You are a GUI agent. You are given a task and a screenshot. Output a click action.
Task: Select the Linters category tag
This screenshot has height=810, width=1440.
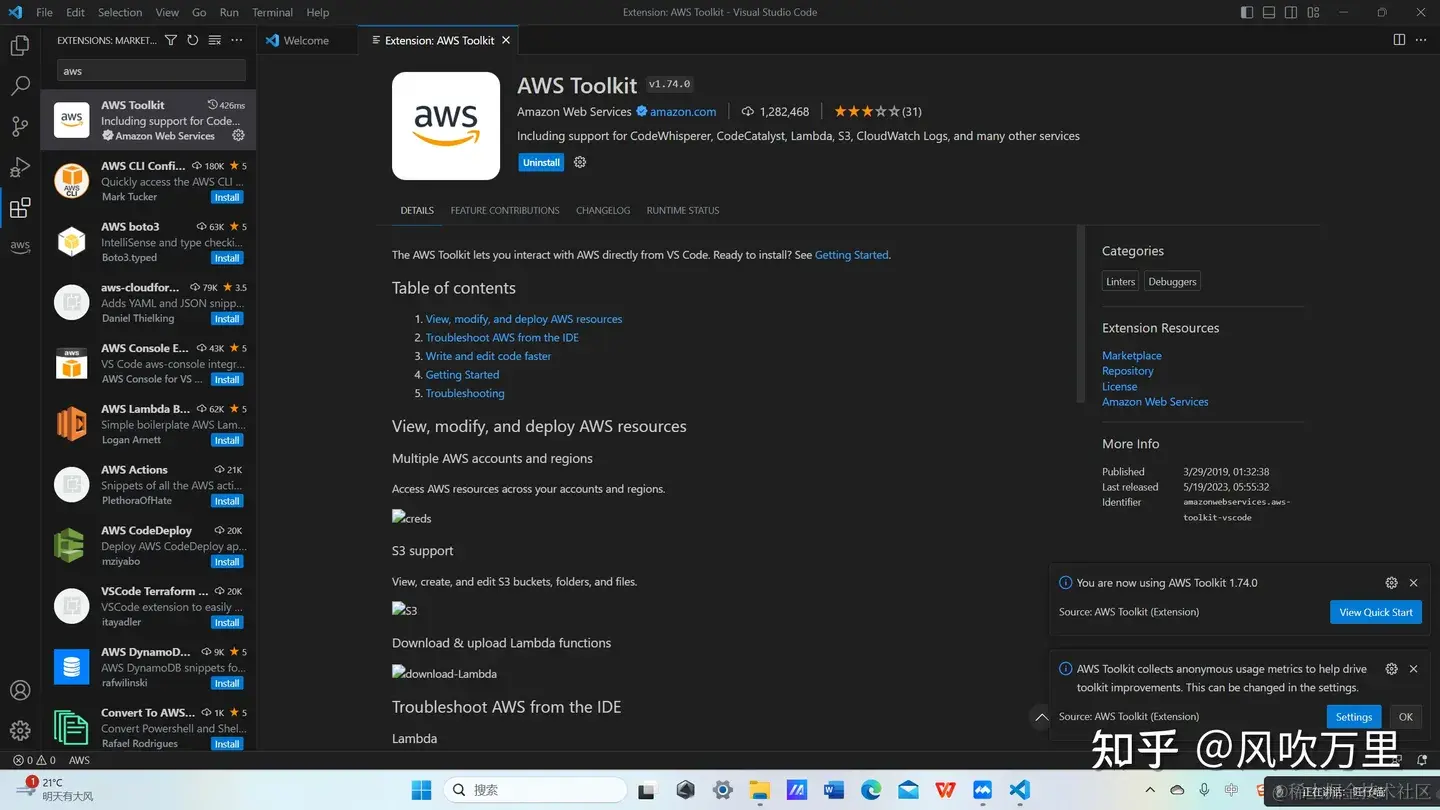(1120, 282)
